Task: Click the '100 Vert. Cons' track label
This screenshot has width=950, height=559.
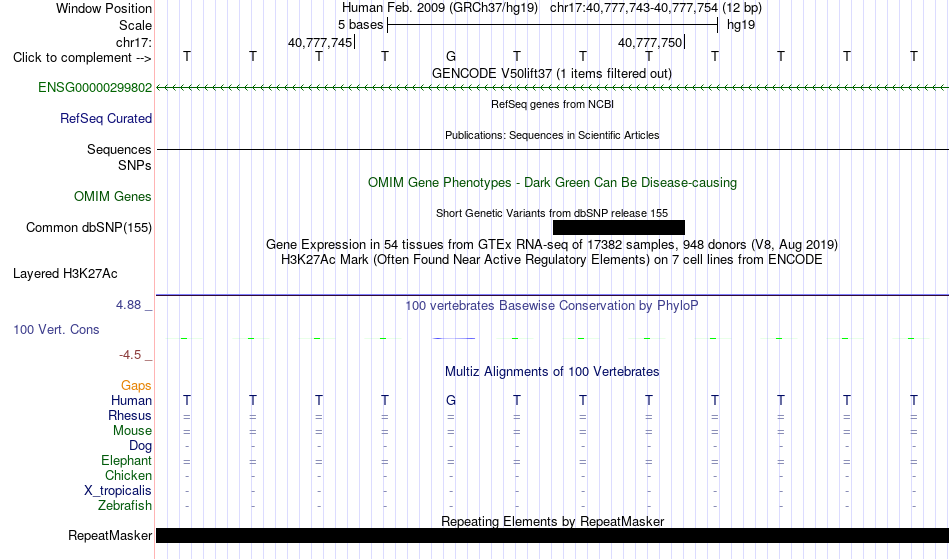Action: (x=56, y=329)
